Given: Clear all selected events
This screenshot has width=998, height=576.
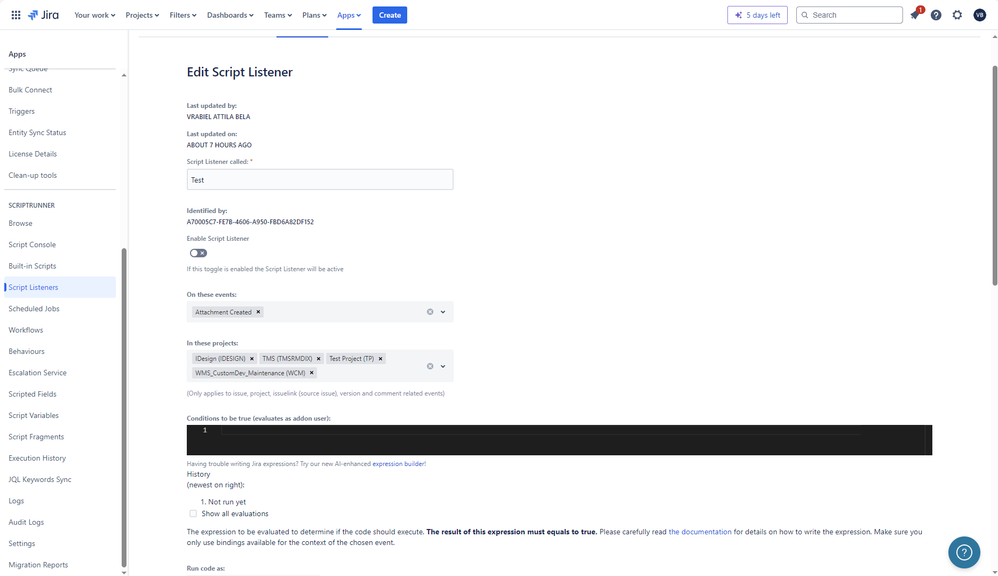Looking at the screenshot, I should (x=430, y=312).
